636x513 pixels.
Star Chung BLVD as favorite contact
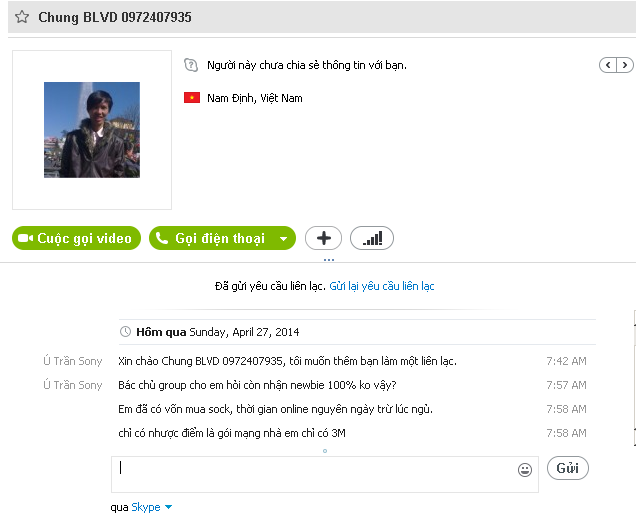(x=22, y=17)
